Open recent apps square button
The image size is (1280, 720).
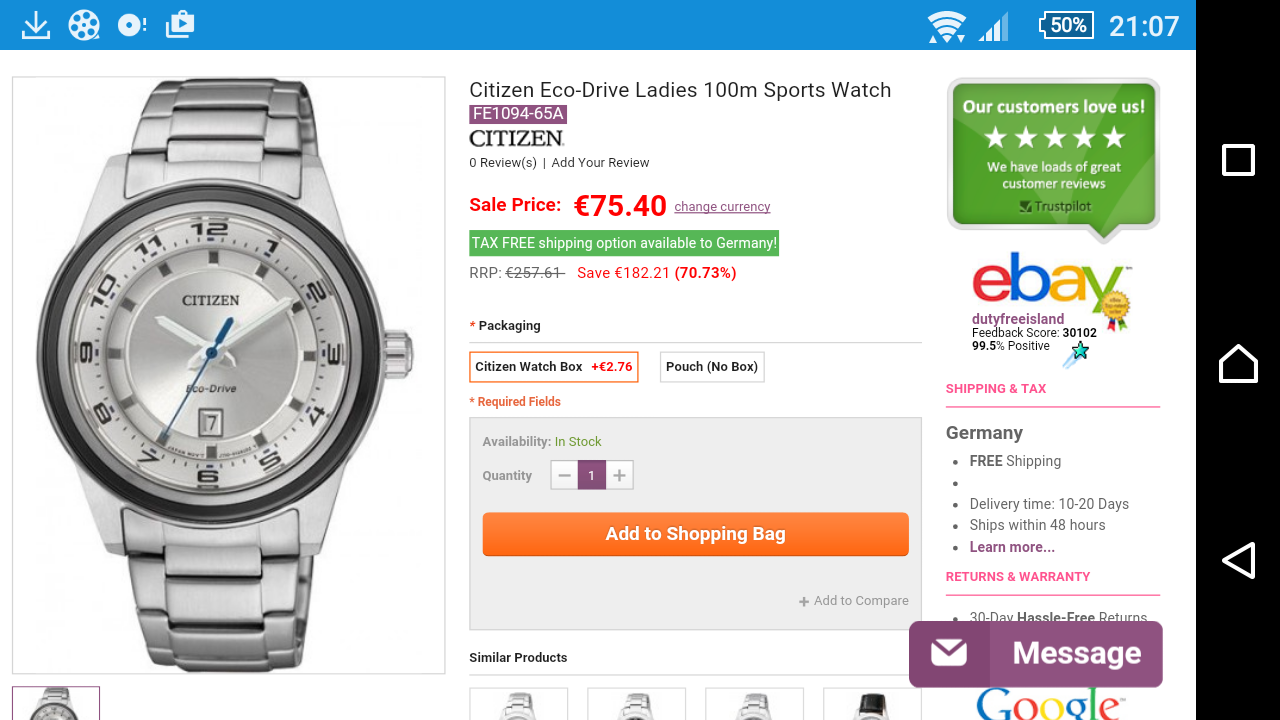[x=1238, y=160]
